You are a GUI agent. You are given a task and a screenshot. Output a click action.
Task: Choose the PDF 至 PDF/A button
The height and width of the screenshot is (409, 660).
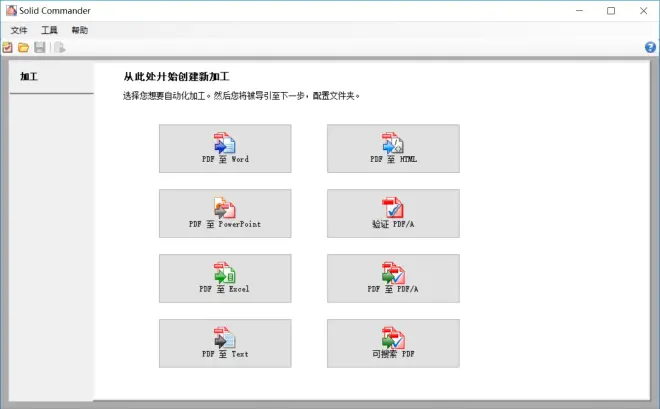point(393,278)
